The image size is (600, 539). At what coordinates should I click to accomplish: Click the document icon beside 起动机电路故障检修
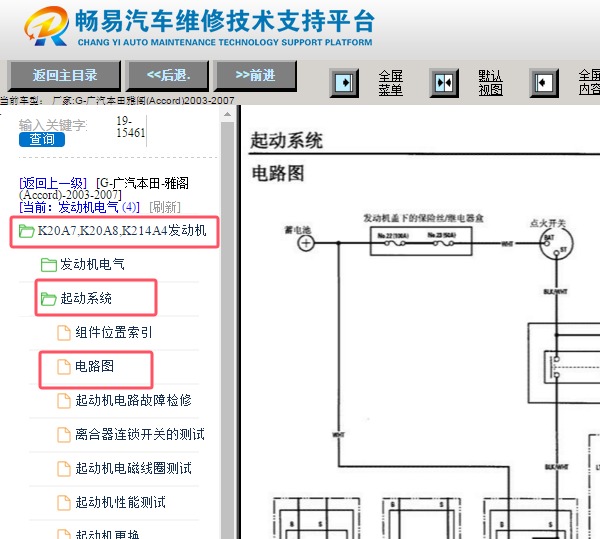[64, 401]
